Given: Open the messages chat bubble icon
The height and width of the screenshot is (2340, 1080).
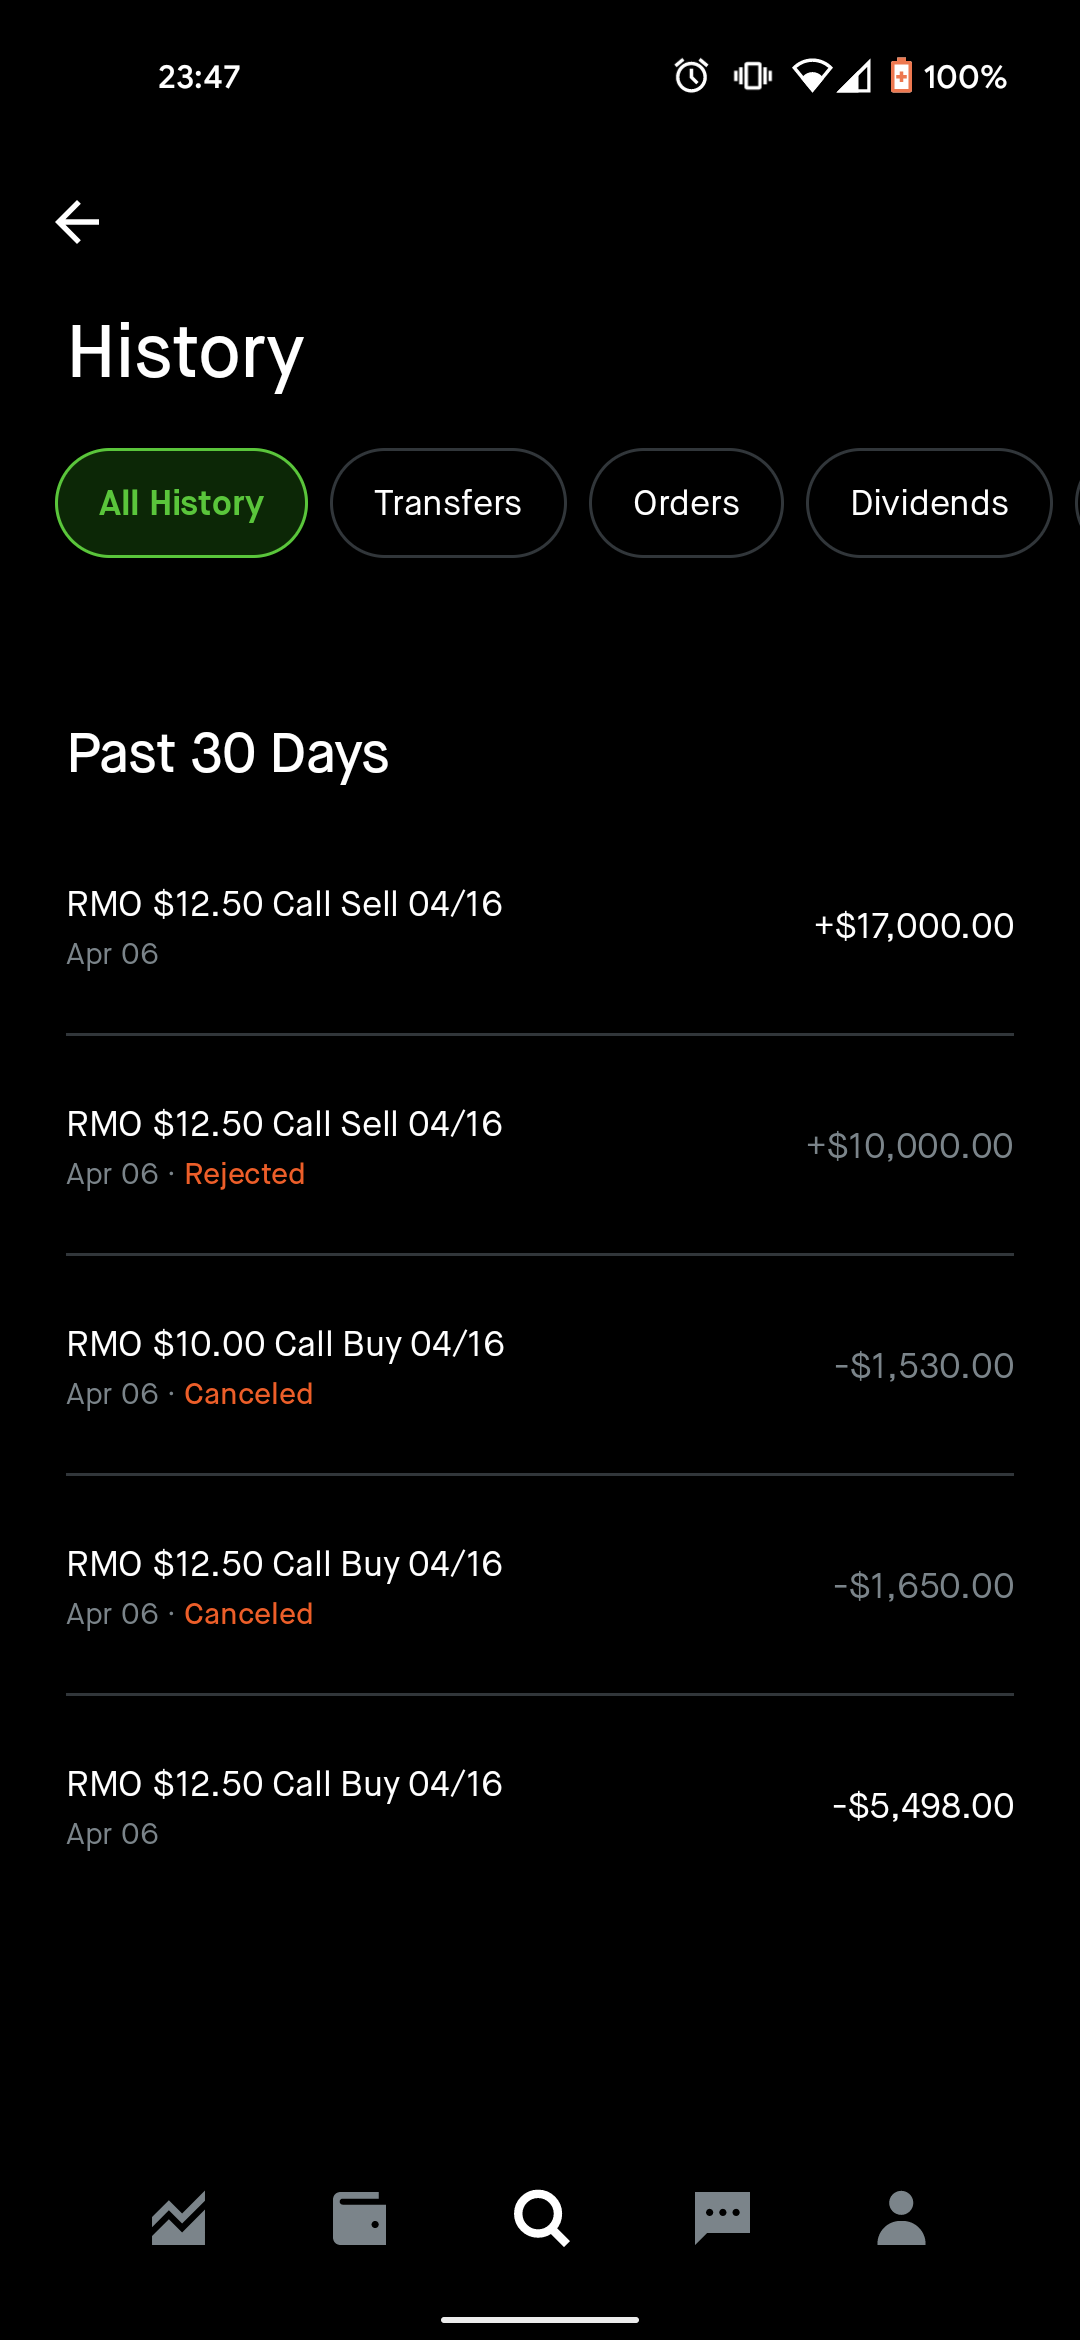Looking at the screenshot, I should click(722, 2218).
